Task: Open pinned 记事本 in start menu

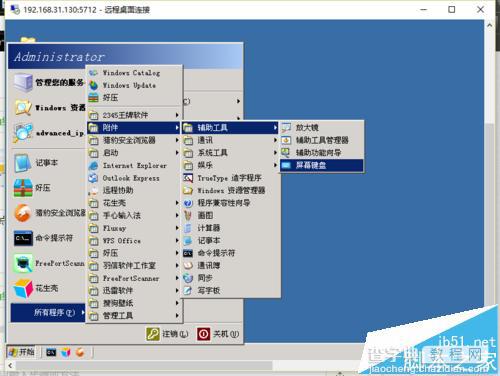Action: [x=49, y=163]
